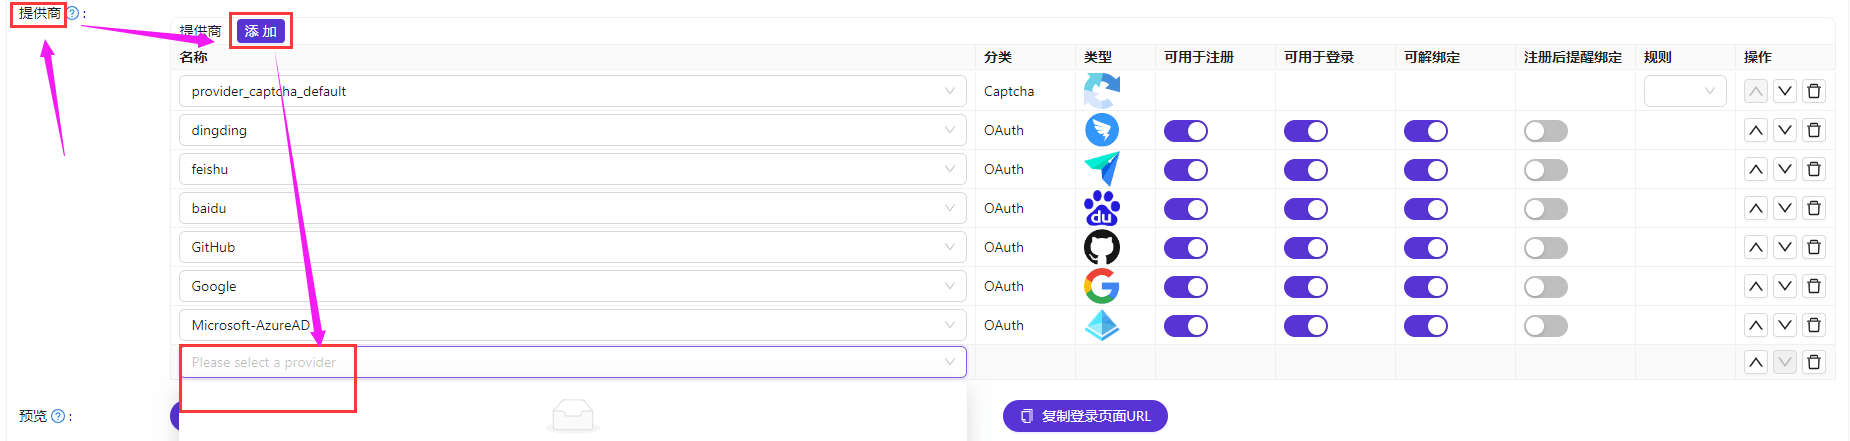1850x441 pixels.
Task: Open the 规则 dropdown for captcha row
Action: click(1685, 91)
